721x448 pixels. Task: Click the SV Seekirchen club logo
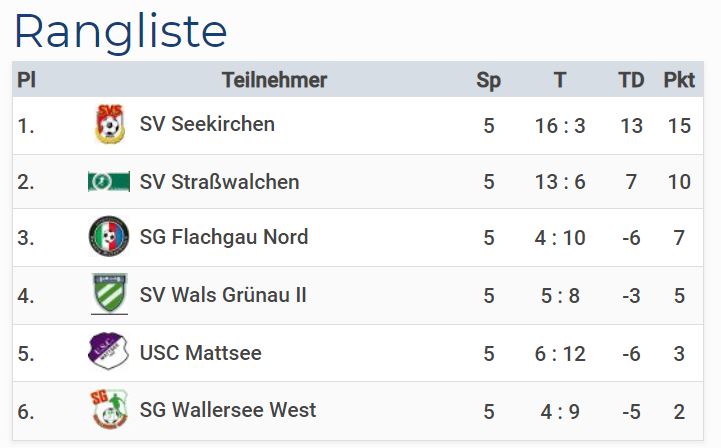pyautogui.click(x=109, y=124)
